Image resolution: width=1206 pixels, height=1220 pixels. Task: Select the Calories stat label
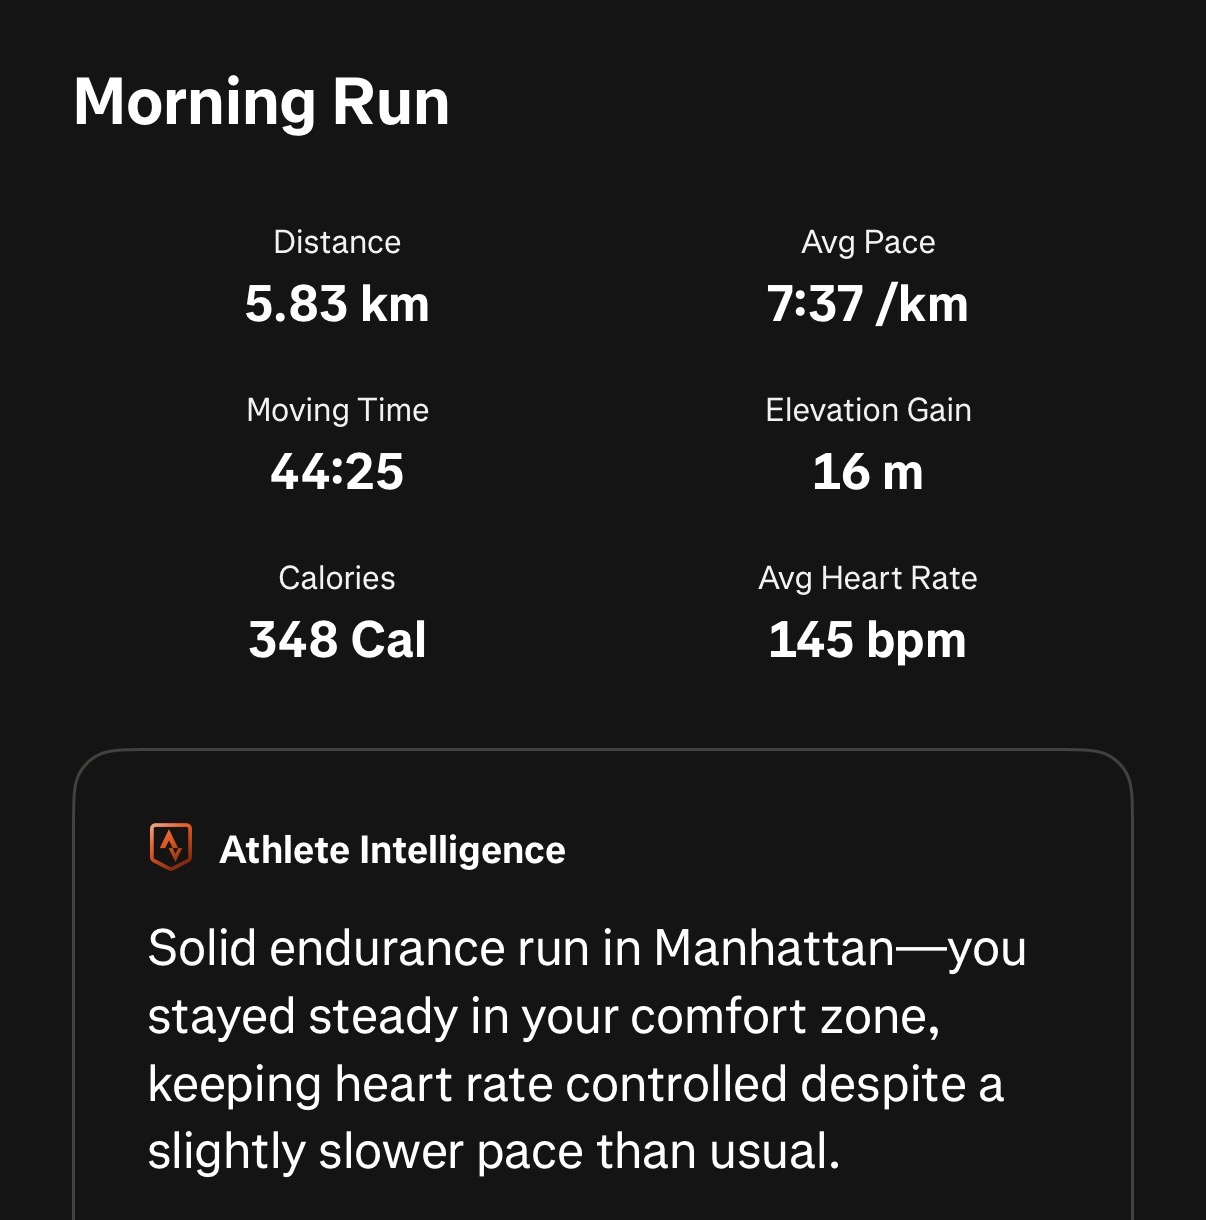[337, 578]
